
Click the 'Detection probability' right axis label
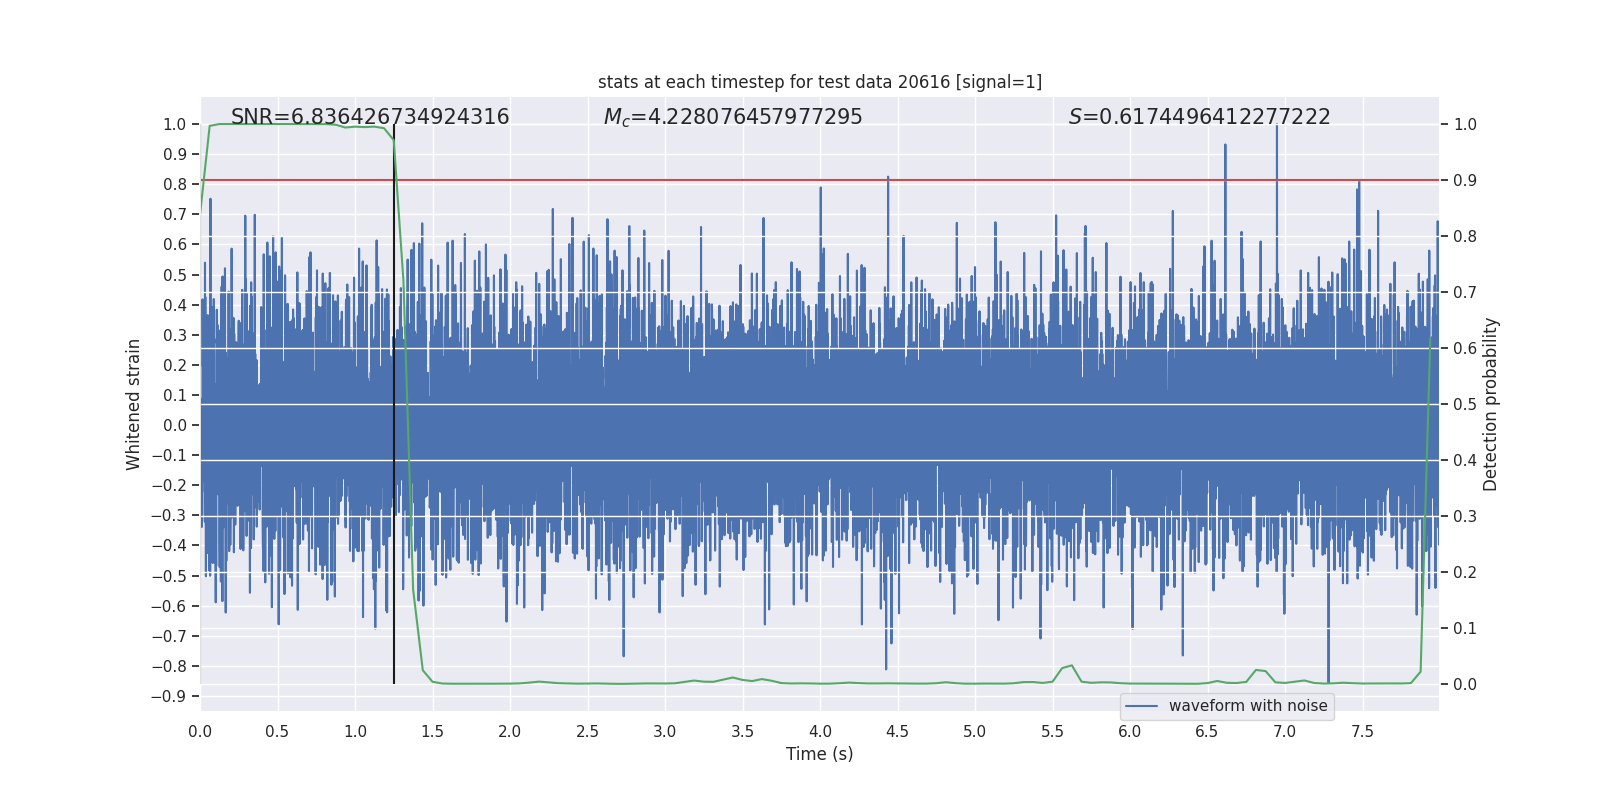[1491, 404]
